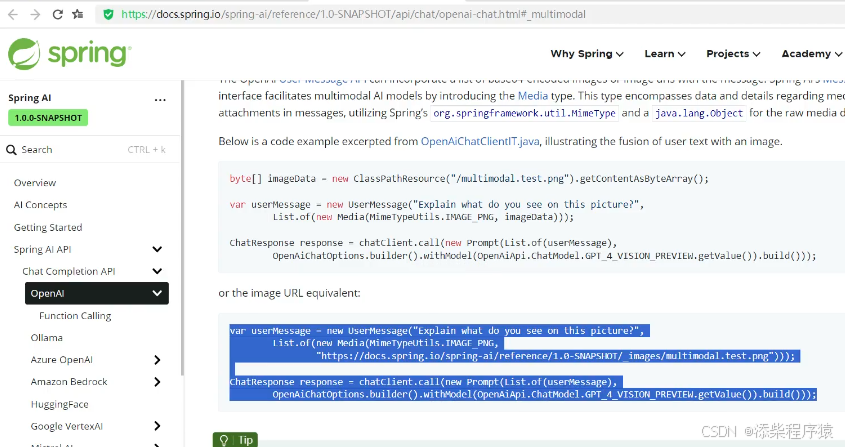Click the search magnifier icon
This screenshot has height=447, width=845.
11,150
